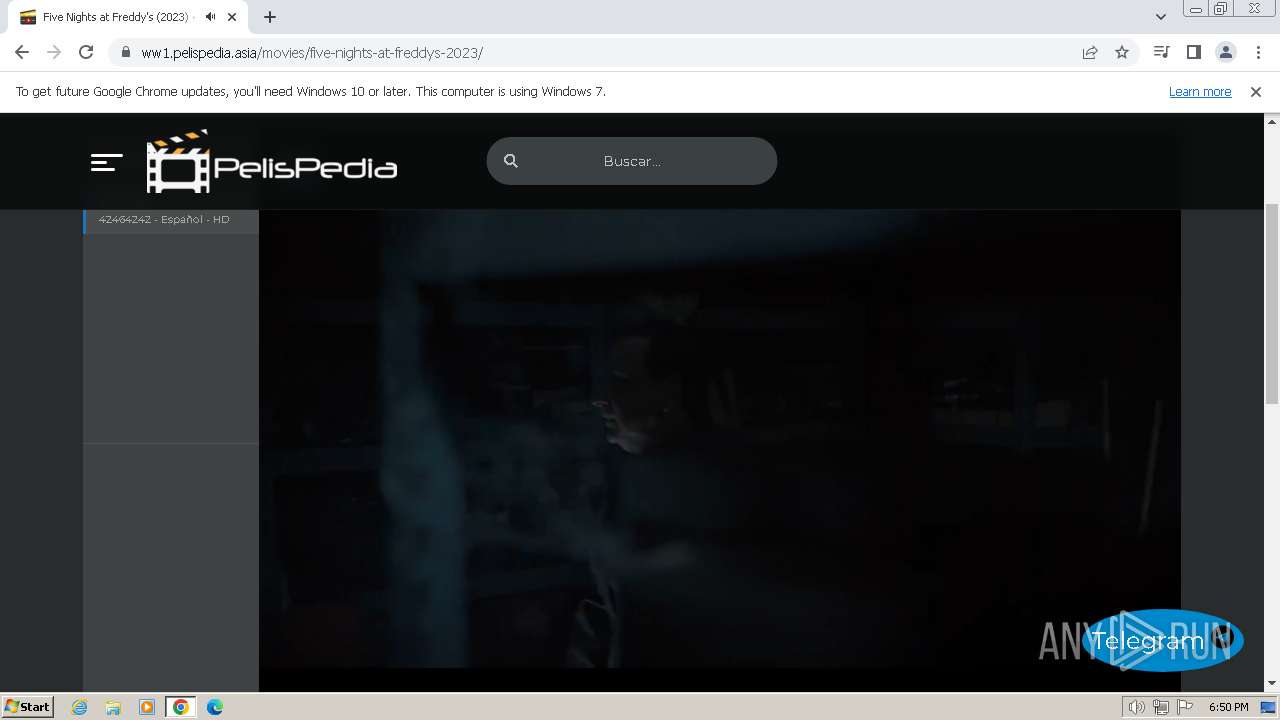Select the 42464242 - Español - HD source
1280x720 pixels.
[x=171, y=219]
